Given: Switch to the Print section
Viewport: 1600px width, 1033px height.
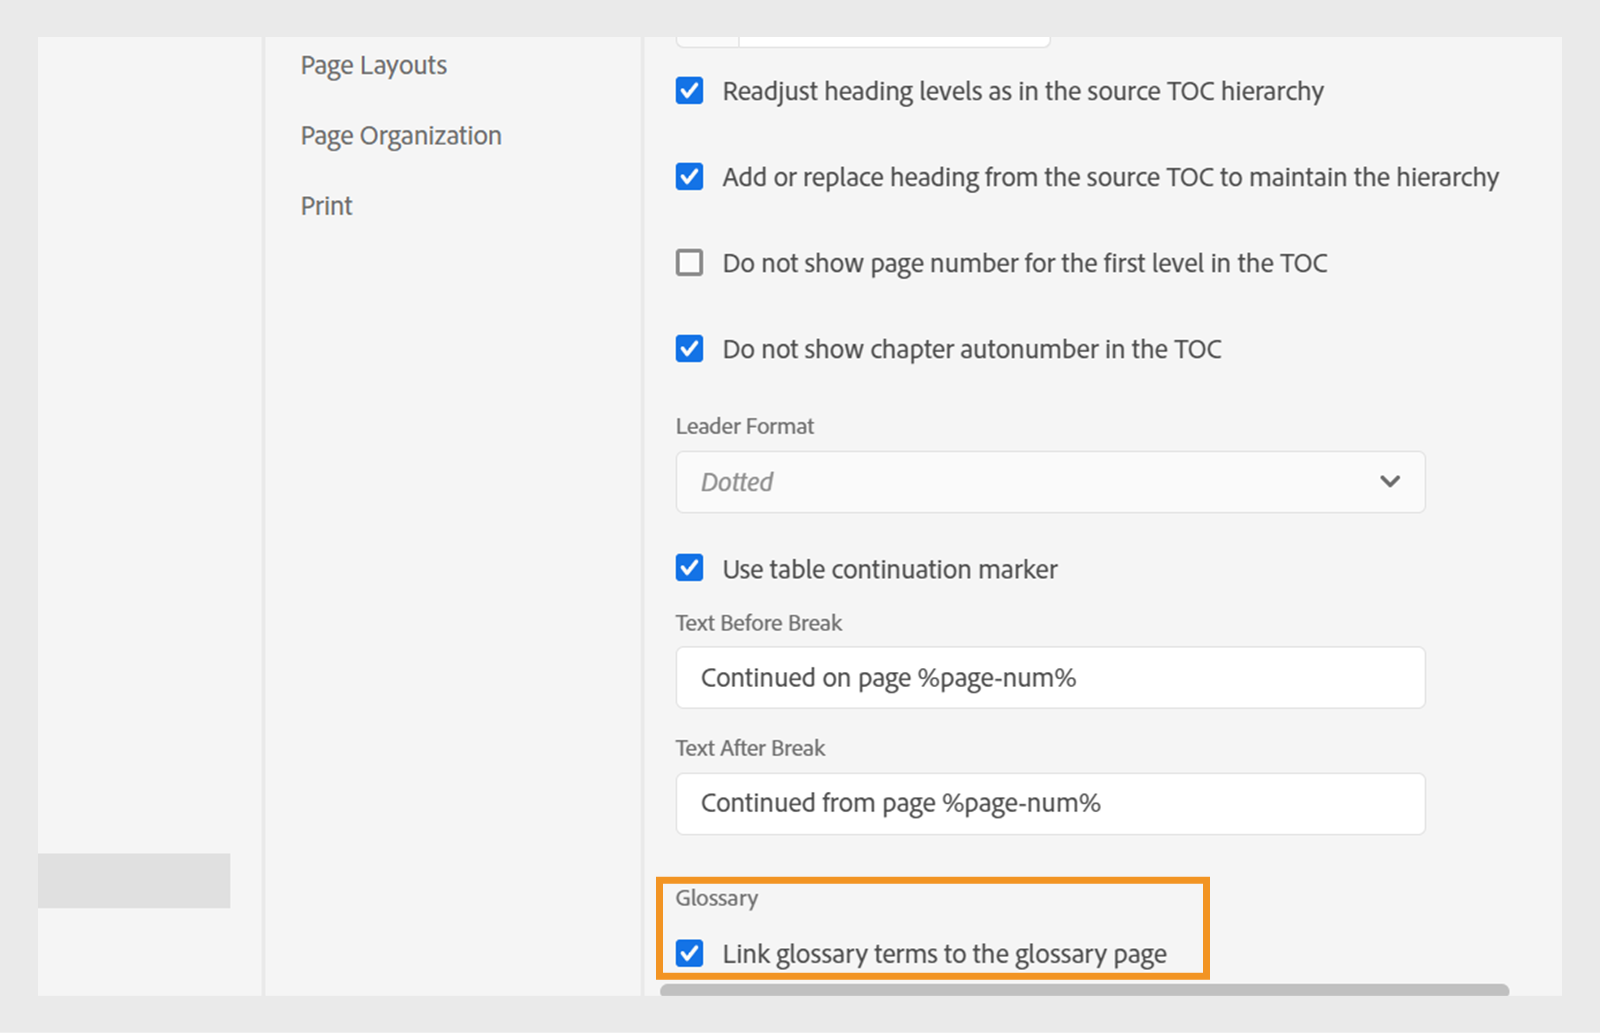Looking at the screenshot, I should pos(325,205).
